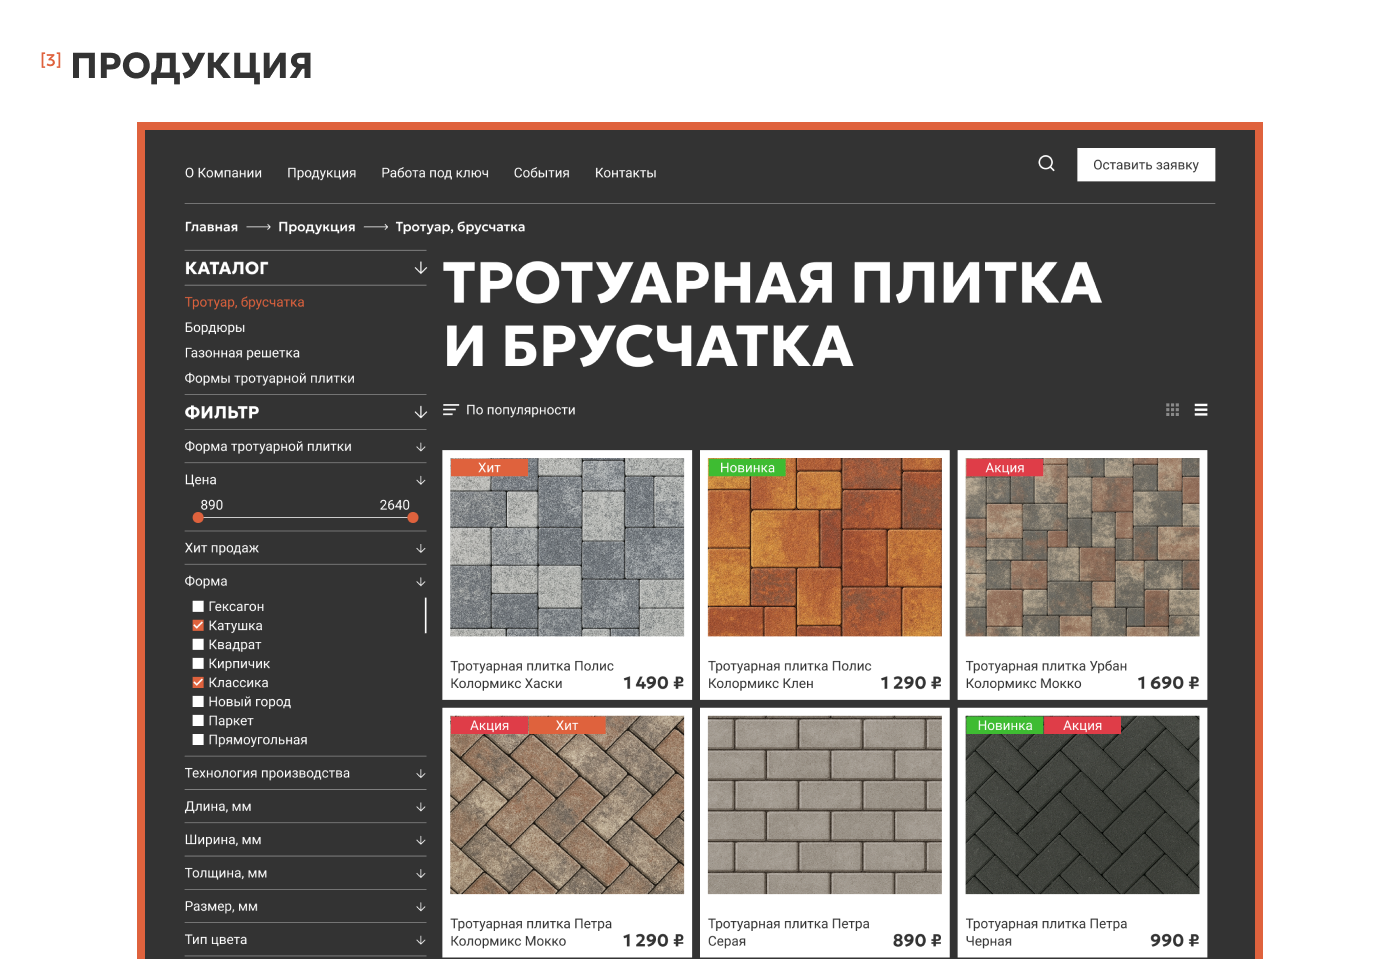Image resolution: width=1400 pixels, height=959 pixels.
Task: Collapse the КАТАЛОГ section arrow
Action: click(x=420, y=268)
